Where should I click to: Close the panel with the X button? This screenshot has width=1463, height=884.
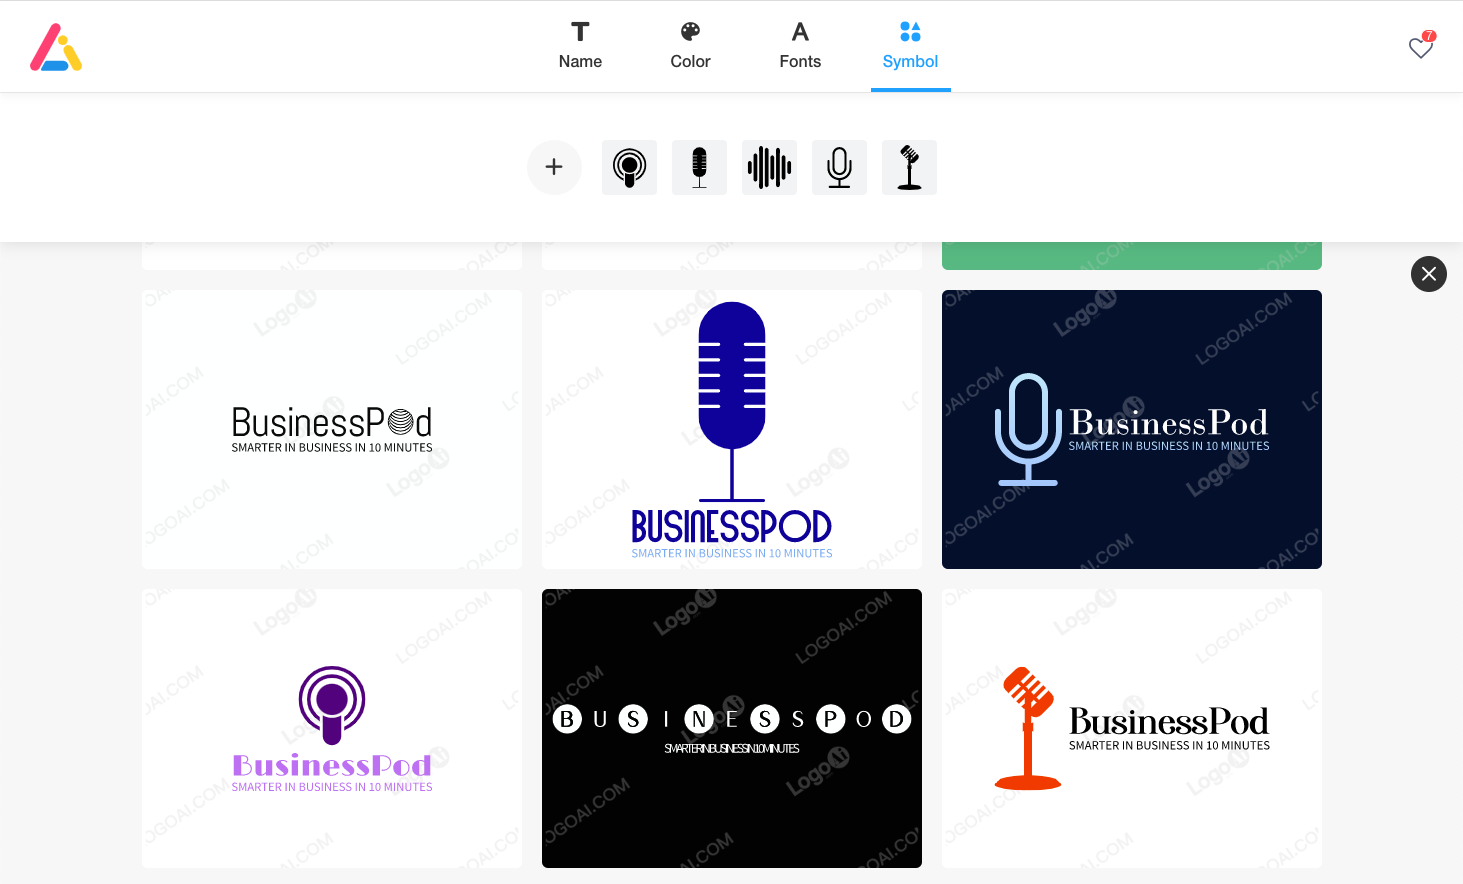click(x=1428, y=274)
